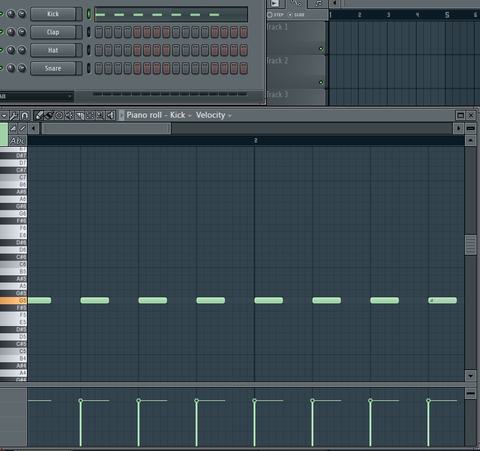Select the Paint brush tool in piano roll
Screen dimensions: 480x451
pyautogui.click(x=49, y=116)
